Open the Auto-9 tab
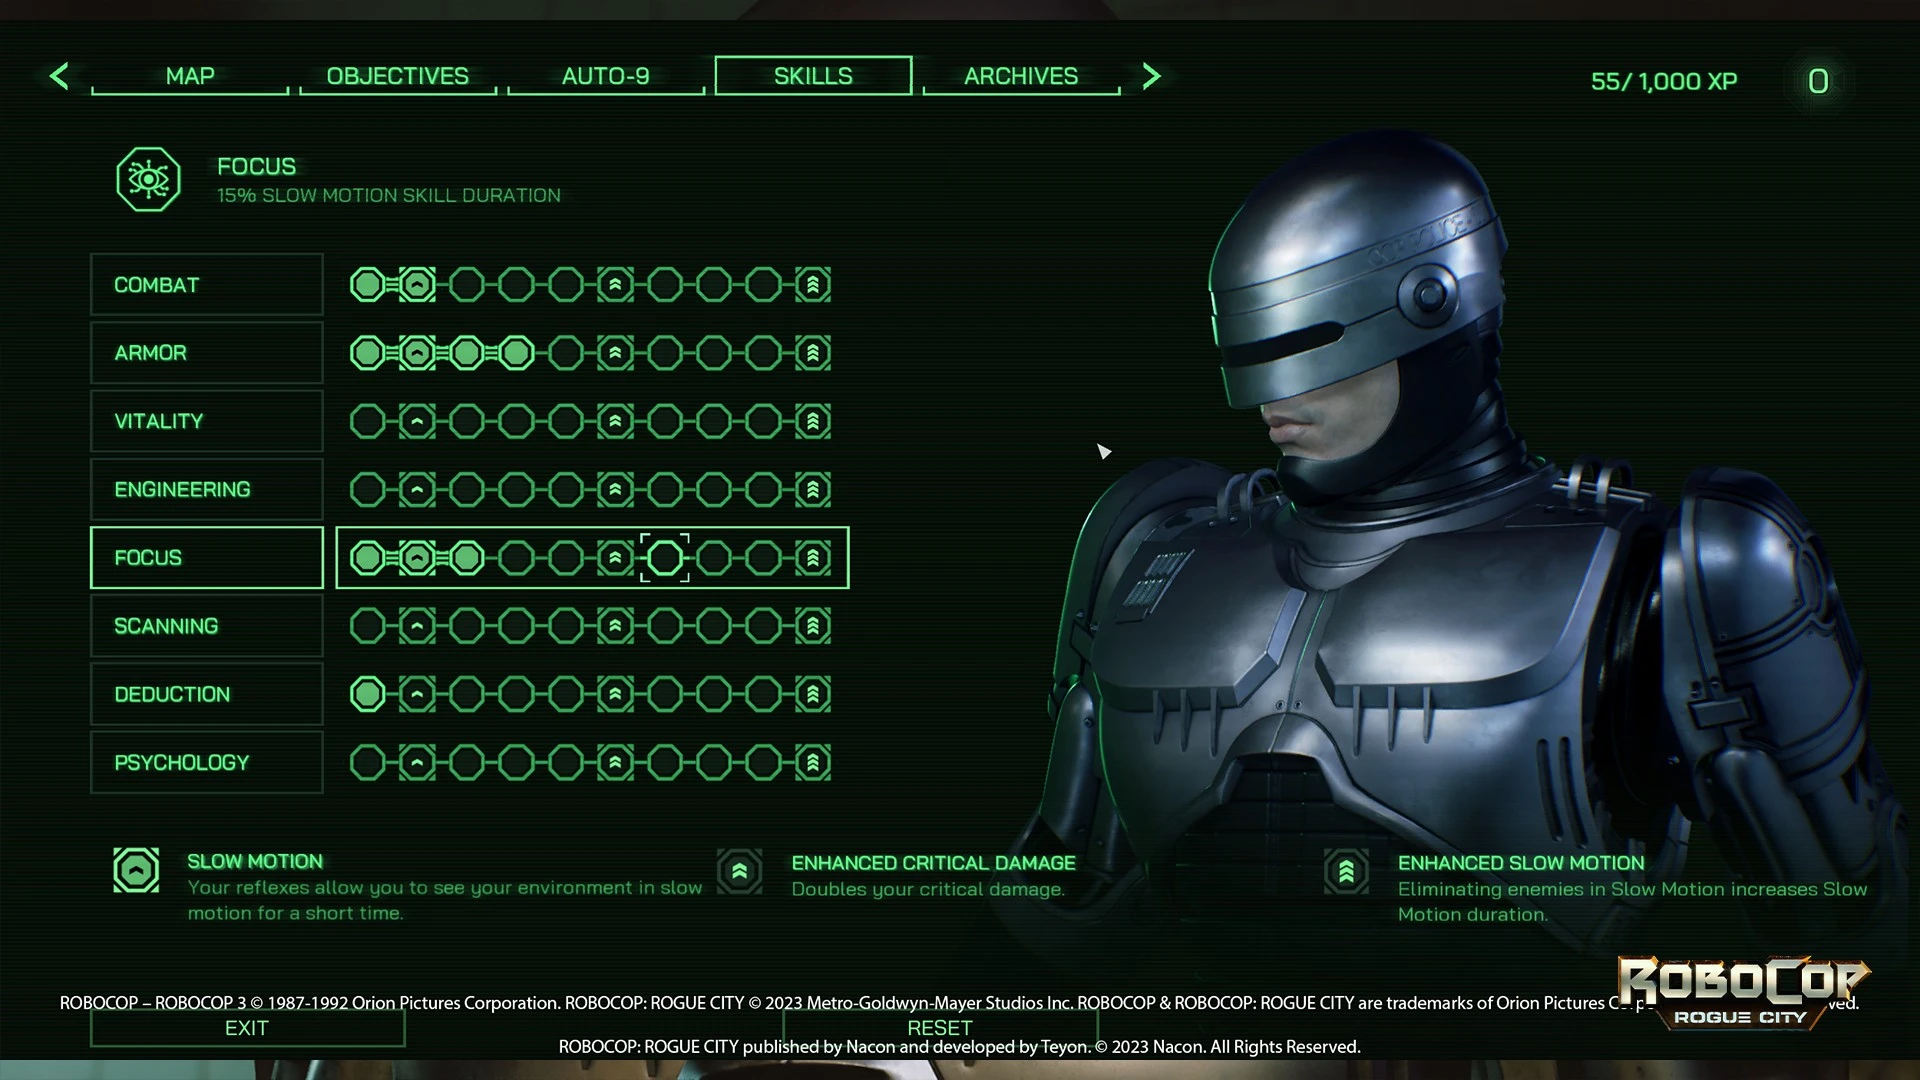The width and height of the screenshot is (1920, 1080). tap(605, 76)
